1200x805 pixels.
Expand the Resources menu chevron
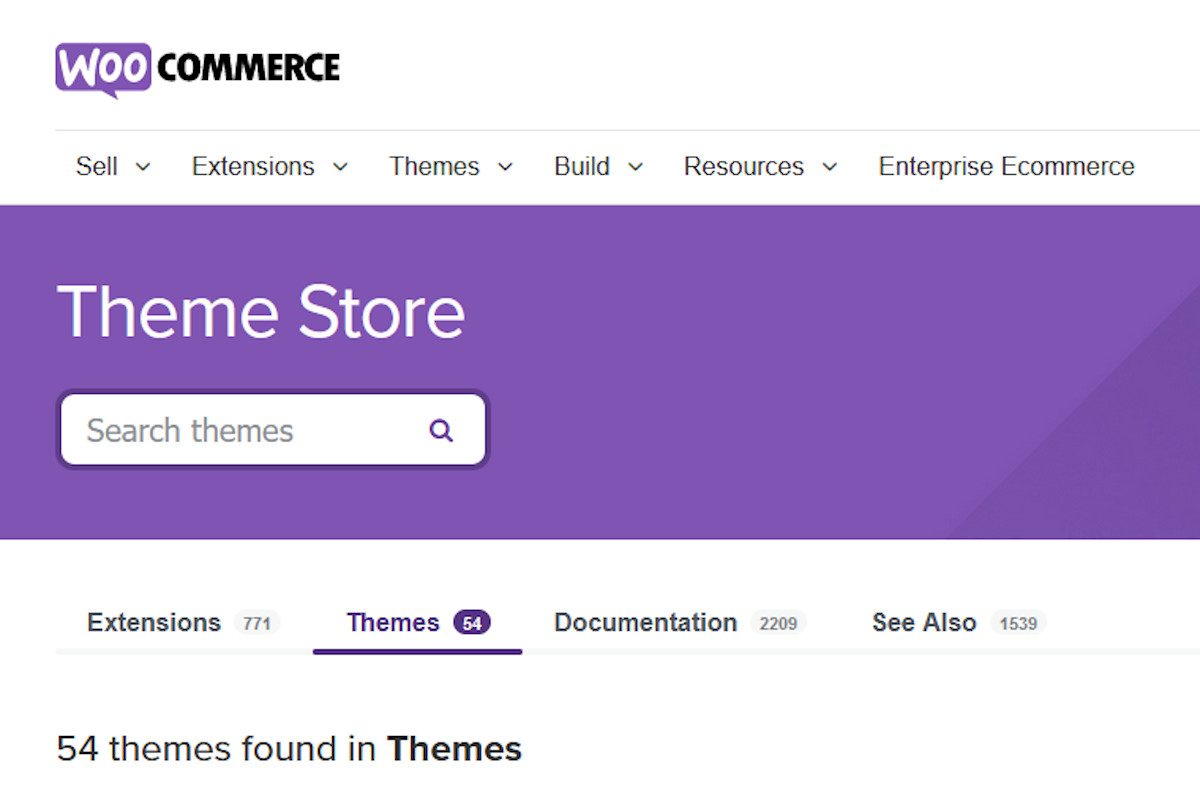click(830, 167)
